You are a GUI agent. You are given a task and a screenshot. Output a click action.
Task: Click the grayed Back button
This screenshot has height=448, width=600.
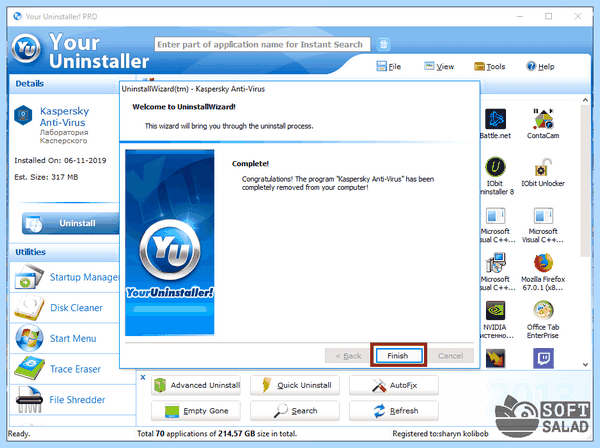pyautogui.click(x=348, y=356)
